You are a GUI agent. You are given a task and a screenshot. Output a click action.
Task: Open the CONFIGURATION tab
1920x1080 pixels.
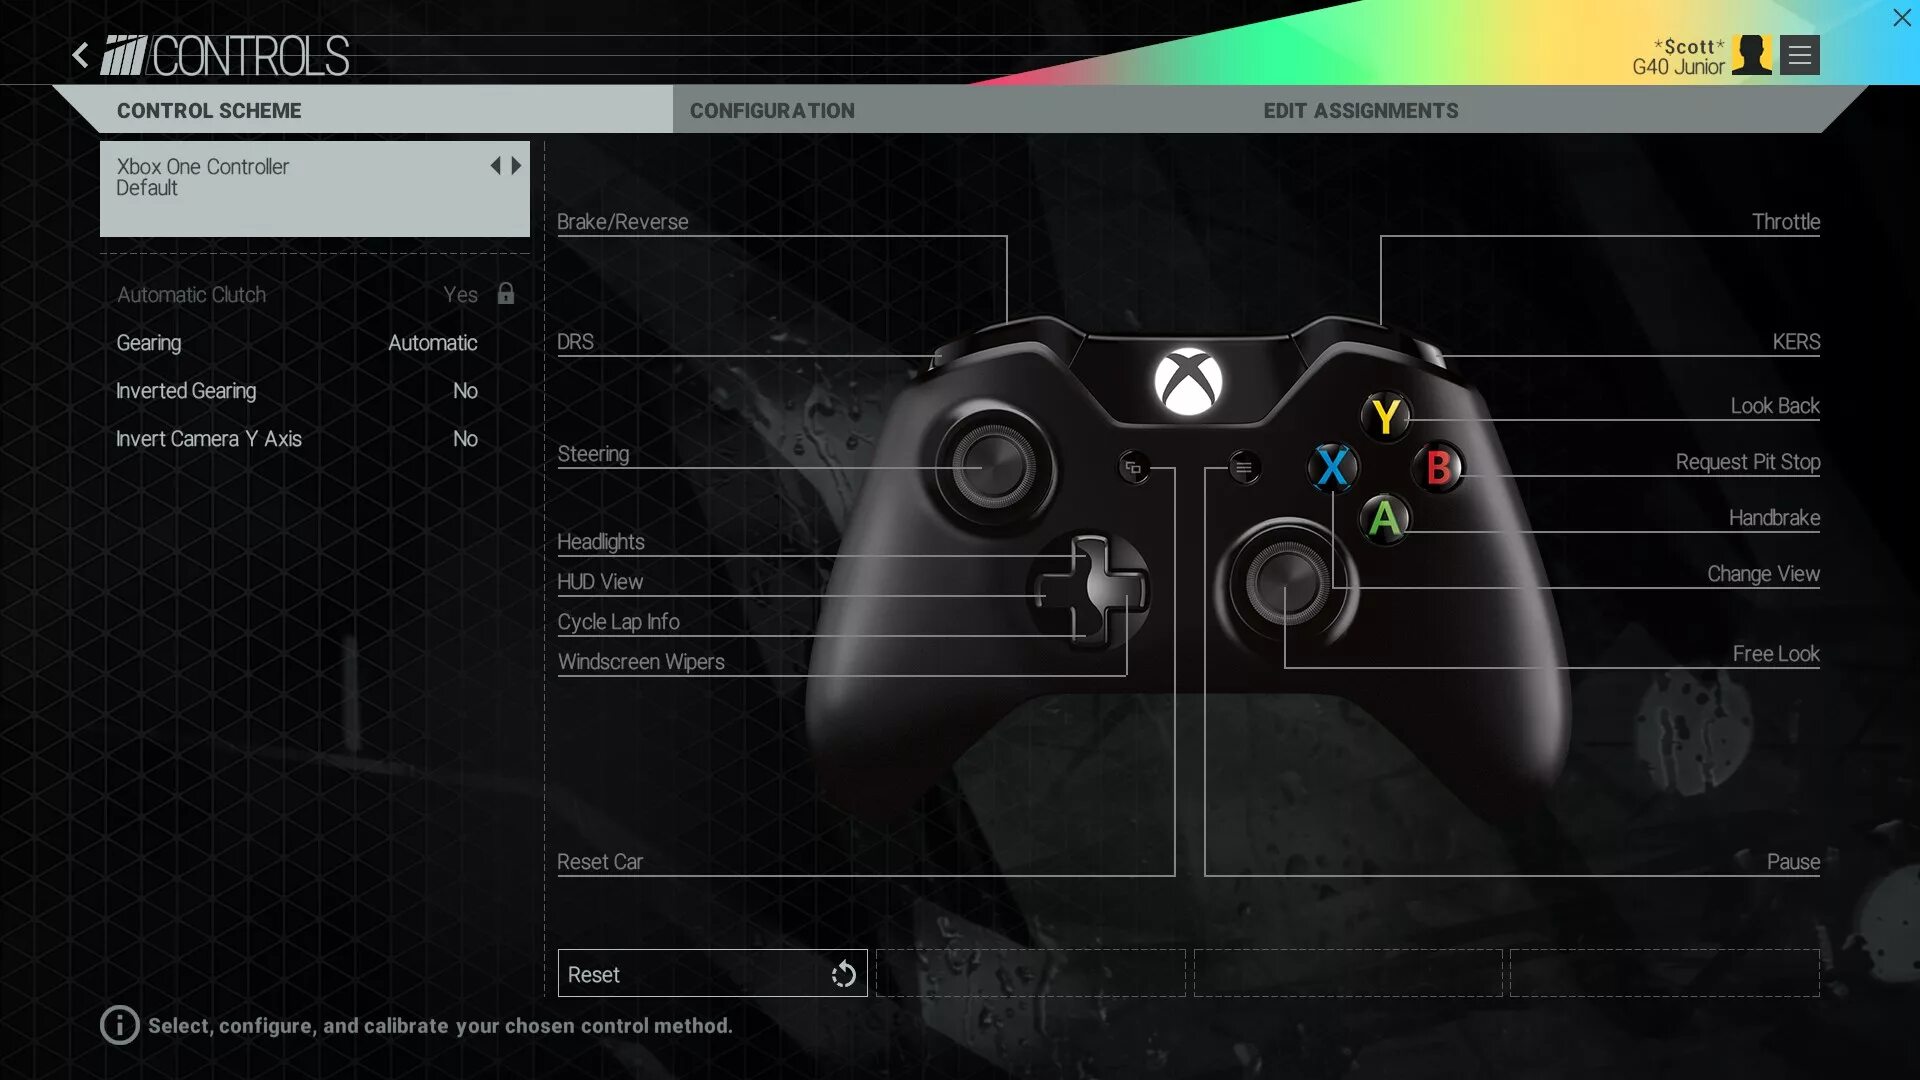coord(771,109)
